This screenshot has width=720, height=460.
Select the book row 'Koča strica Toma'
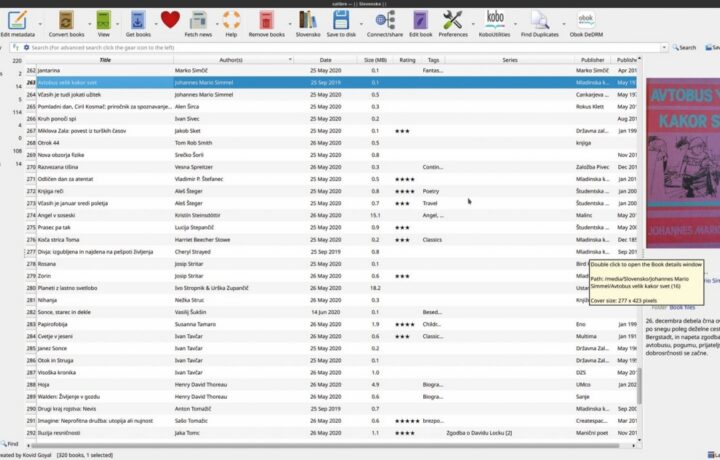[331, 240]
